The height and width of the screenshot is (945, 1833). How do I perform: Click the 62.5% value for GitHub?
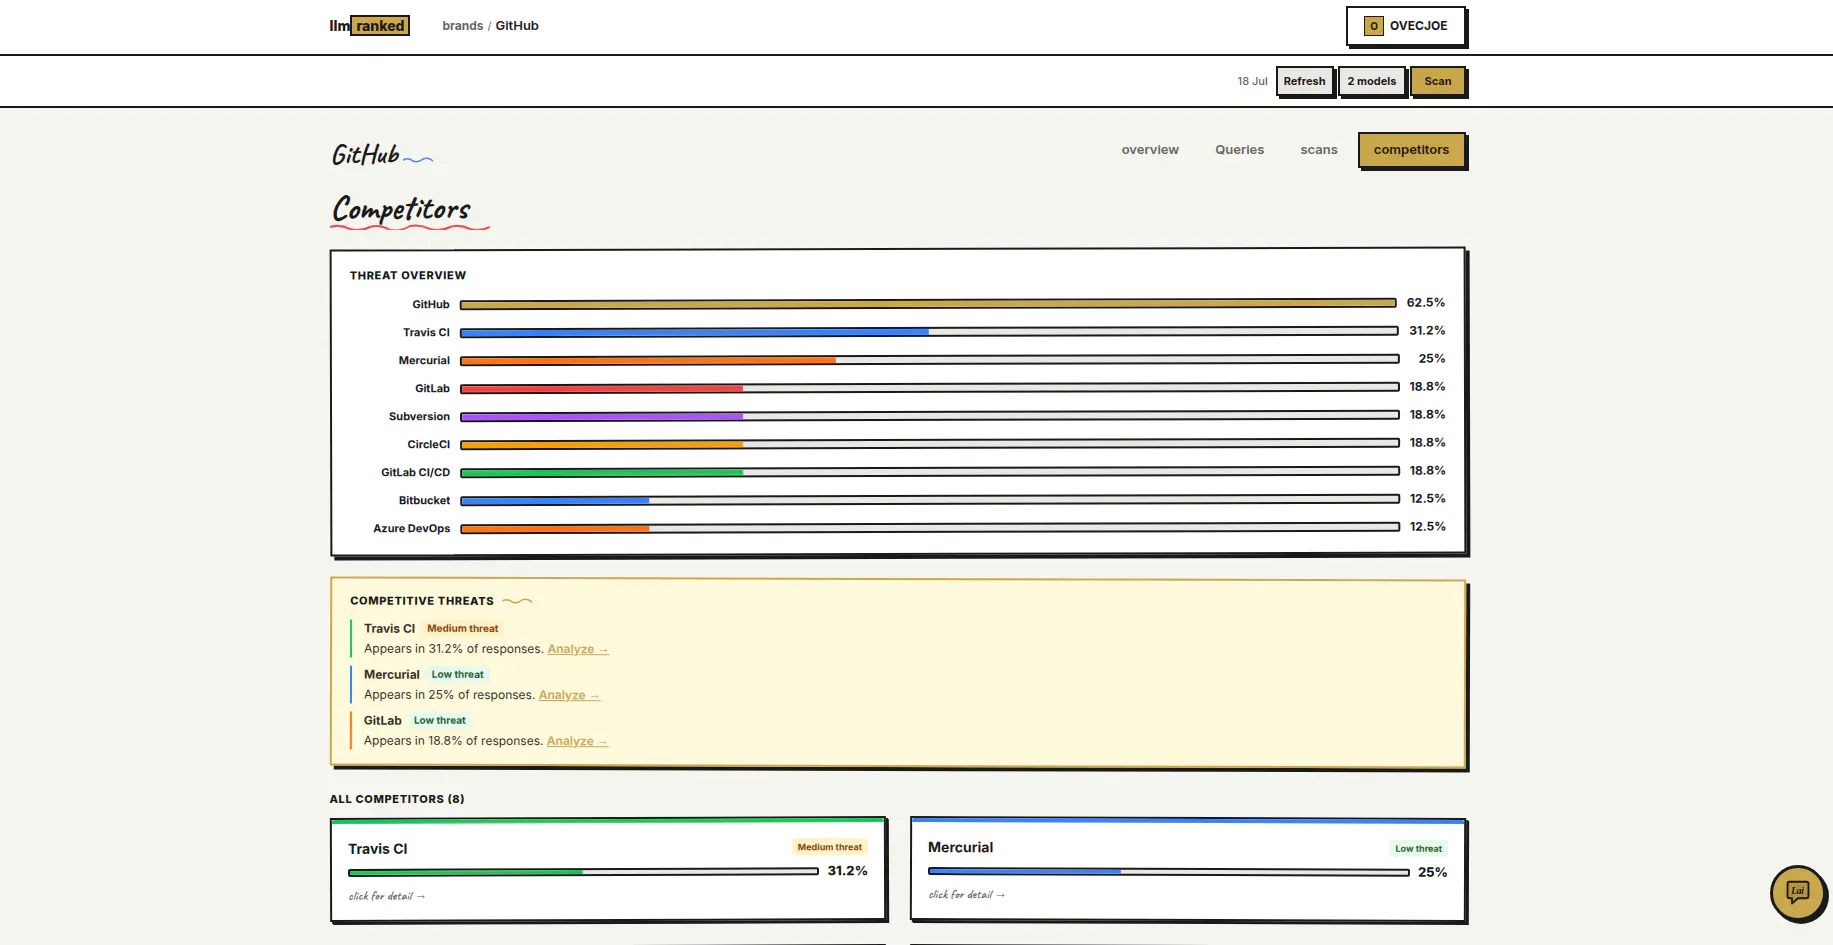pos(1426,303)
